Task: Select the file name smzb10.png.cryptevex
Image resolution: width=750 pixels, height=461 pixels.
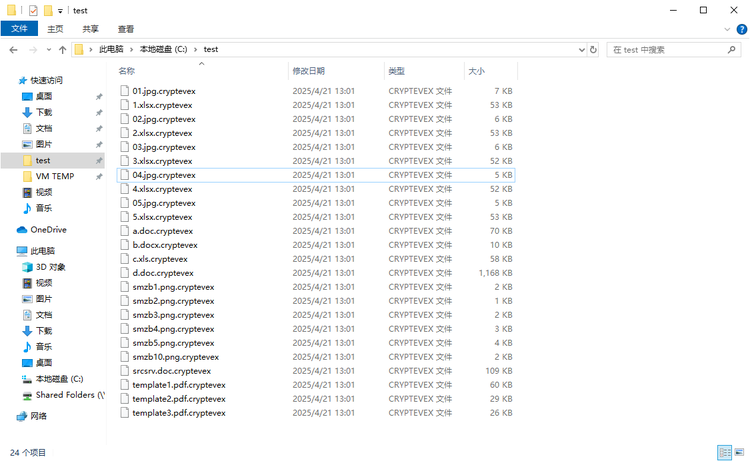Action: coord(176,357)
